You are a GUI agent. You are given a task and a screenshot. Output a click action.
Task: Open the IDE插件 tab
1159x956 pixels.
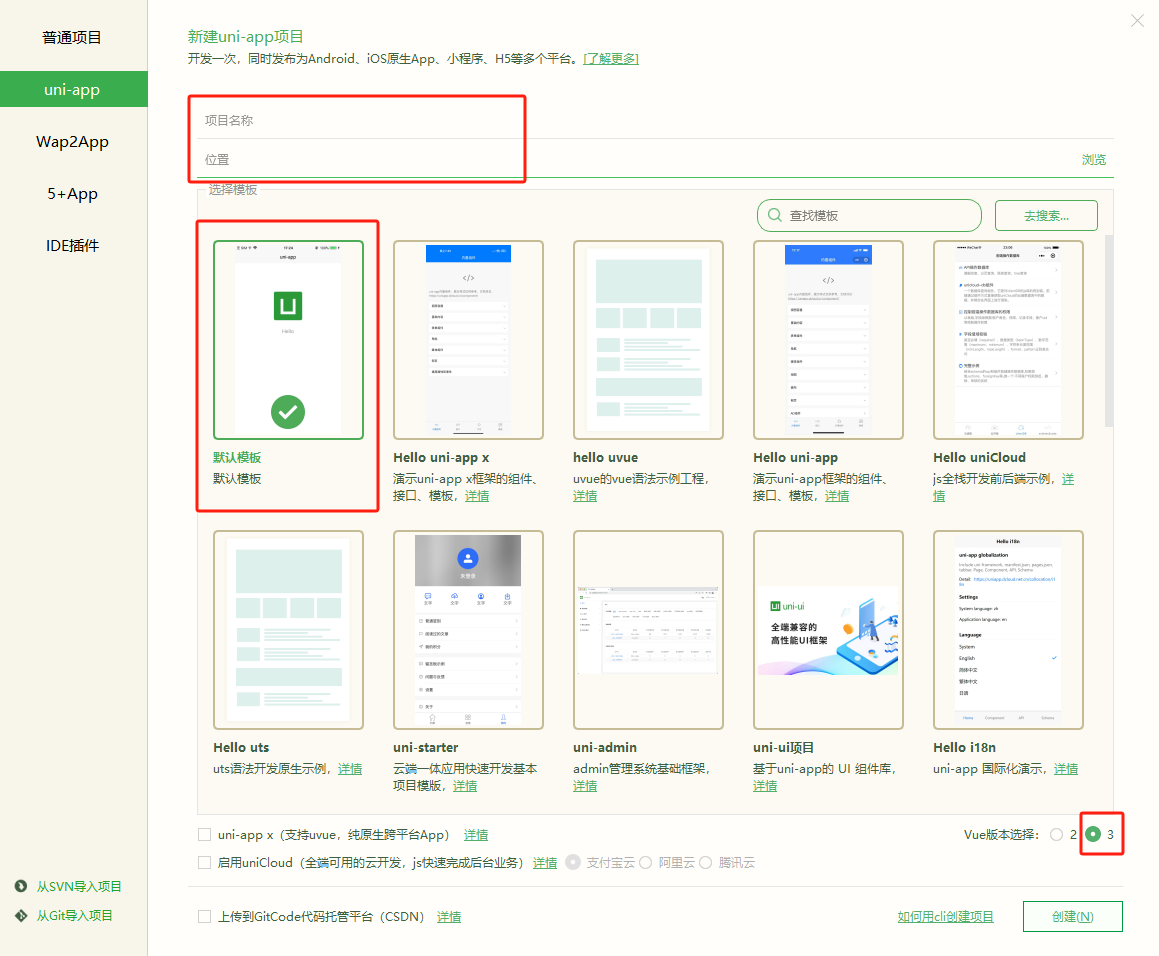72,245
